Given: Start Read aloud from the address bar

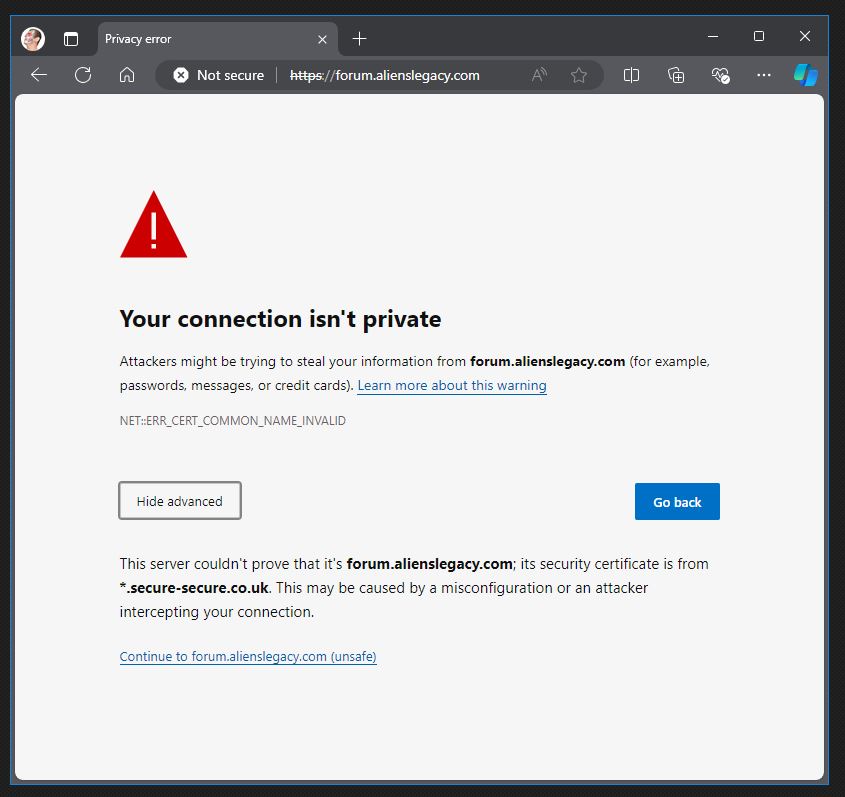Looking at the screenshot, I should coord(539,75).
